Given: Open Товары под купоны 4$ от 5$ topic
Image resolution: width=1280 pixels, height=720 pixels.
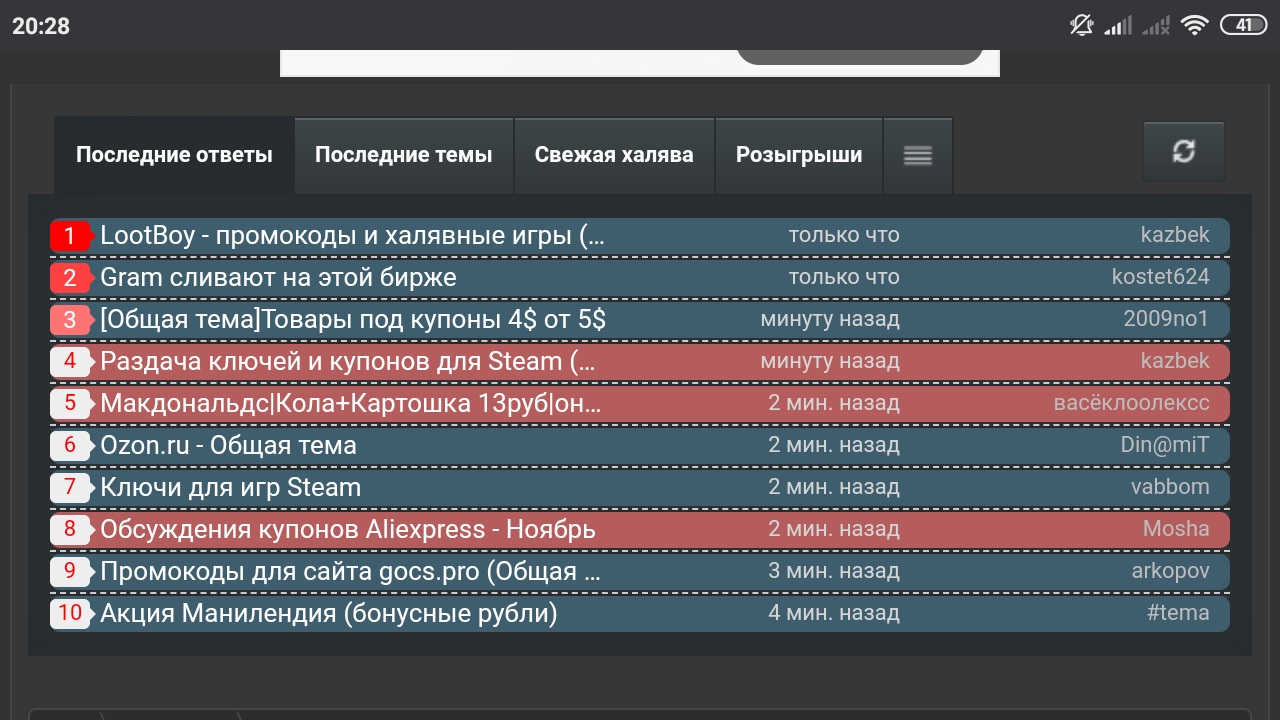Looking at the screenshot, I should tap(353, 320).
